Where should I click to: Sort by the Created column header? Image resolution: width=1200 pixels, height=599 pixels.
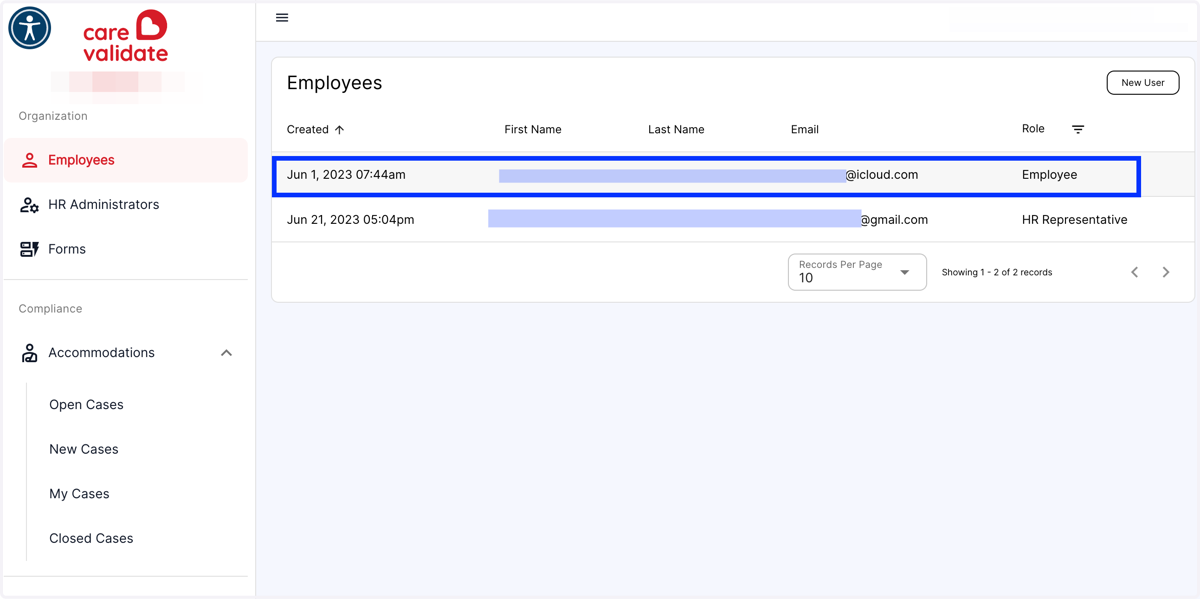(308, 130)
